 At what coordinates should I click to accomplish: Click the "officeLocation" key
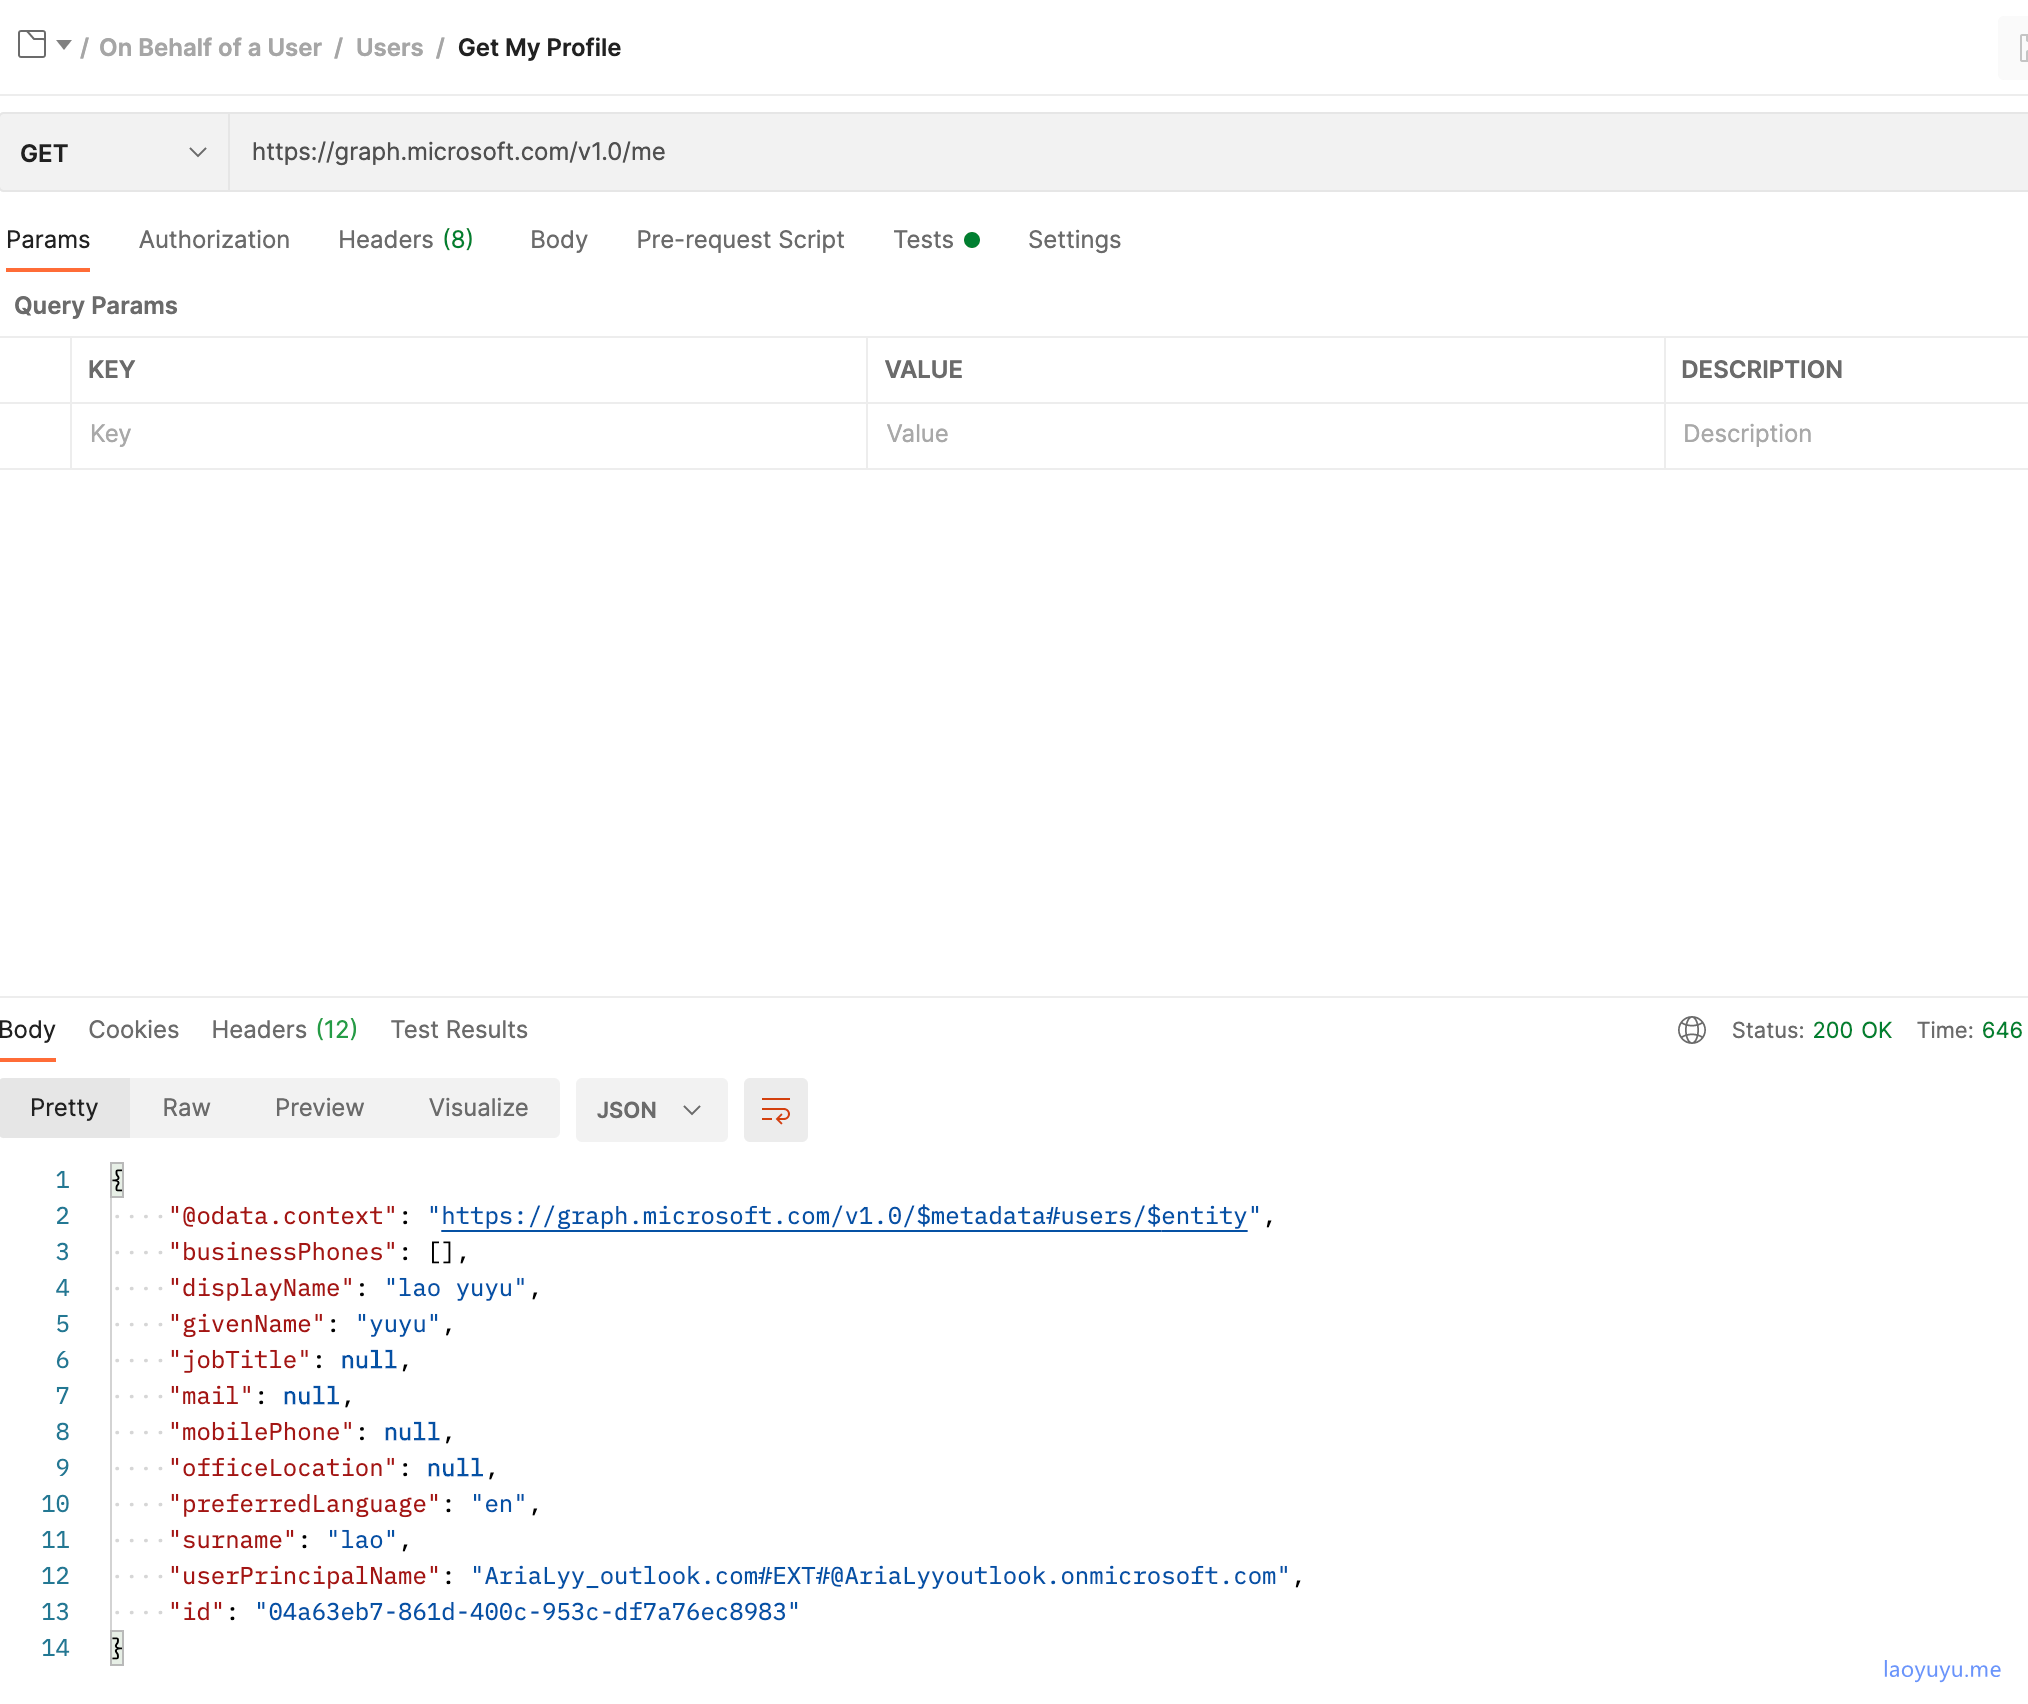click(x=283, y=1468)
